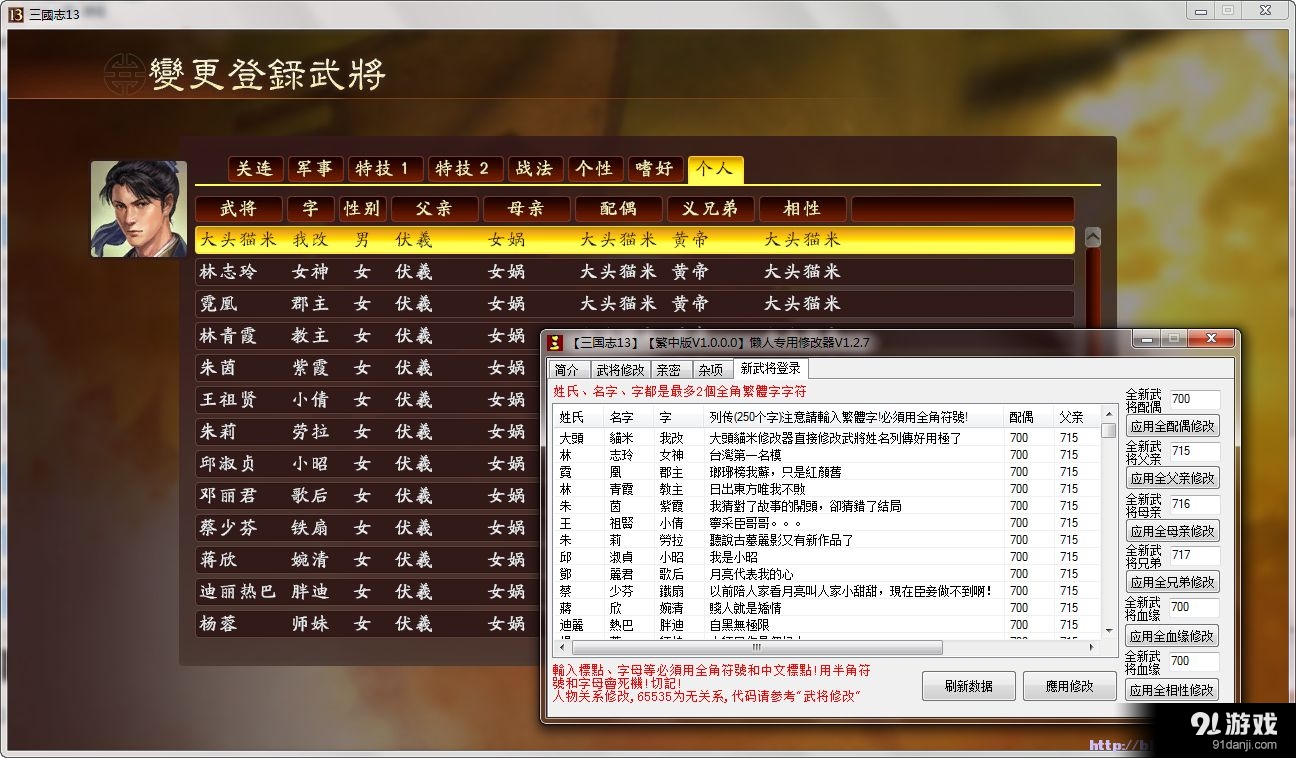The height and width of the screenshot is (758, 1296).
Task: Open the 关连 tab in the game
Action: click(256, 169)
